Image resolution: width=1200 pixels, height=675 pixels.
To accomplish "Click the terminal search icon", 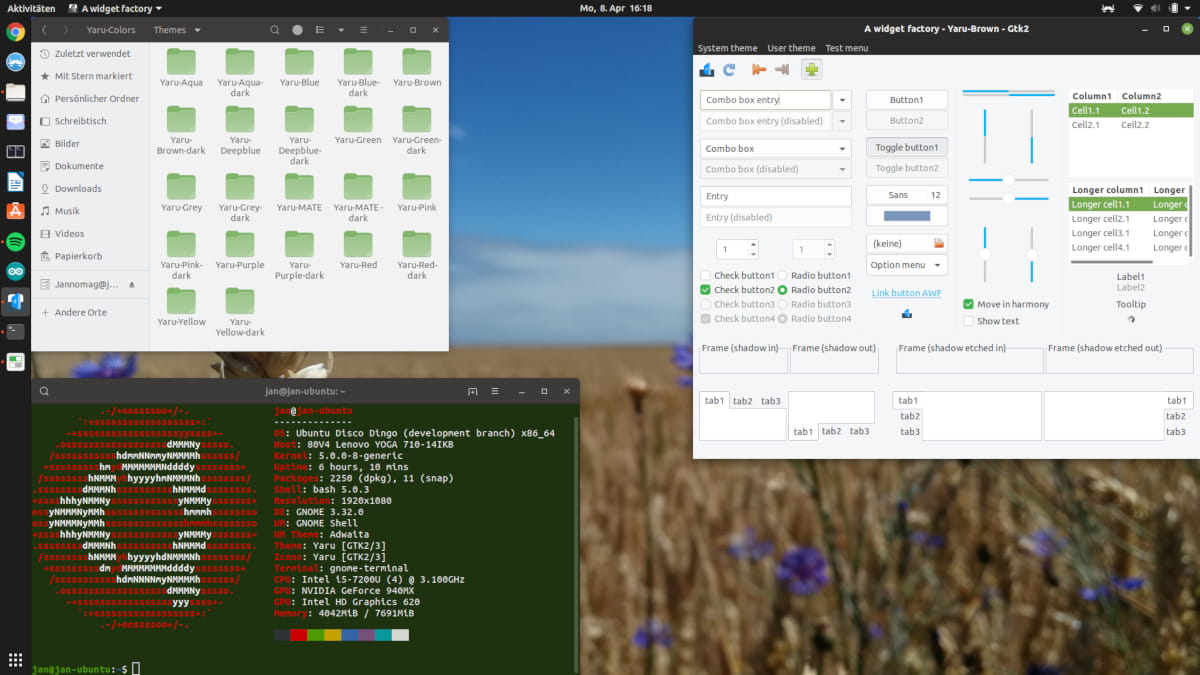I will point(45,391).
